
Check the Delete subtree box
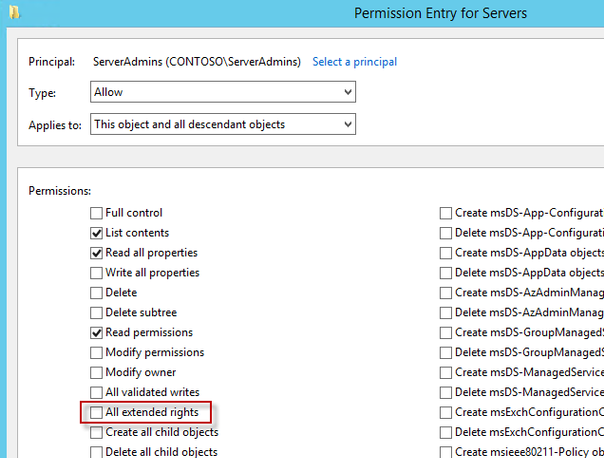97,313
